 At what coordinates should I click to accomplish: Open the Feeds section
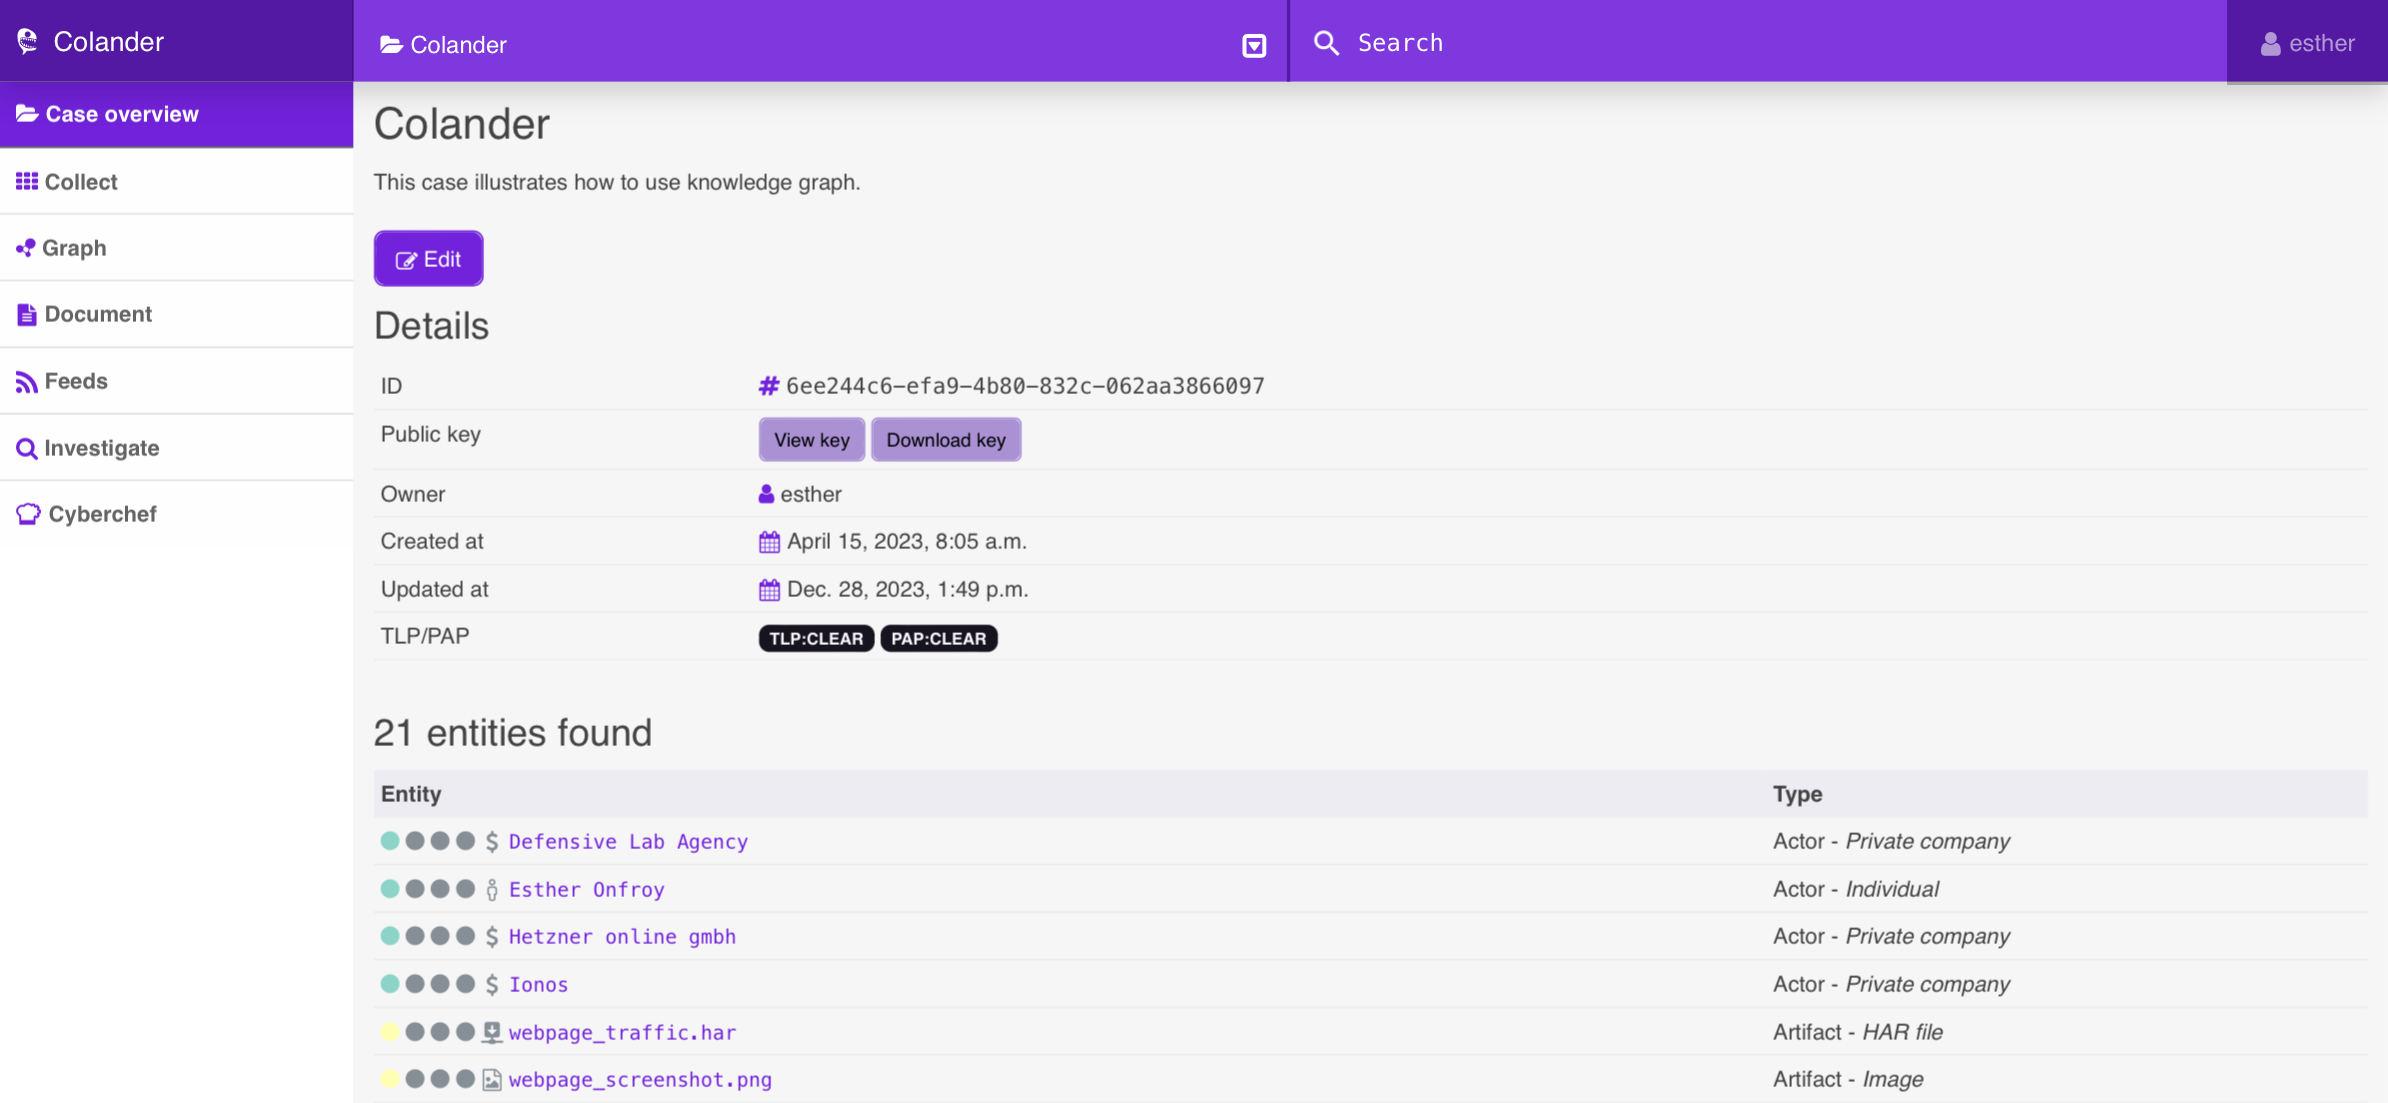176,381
